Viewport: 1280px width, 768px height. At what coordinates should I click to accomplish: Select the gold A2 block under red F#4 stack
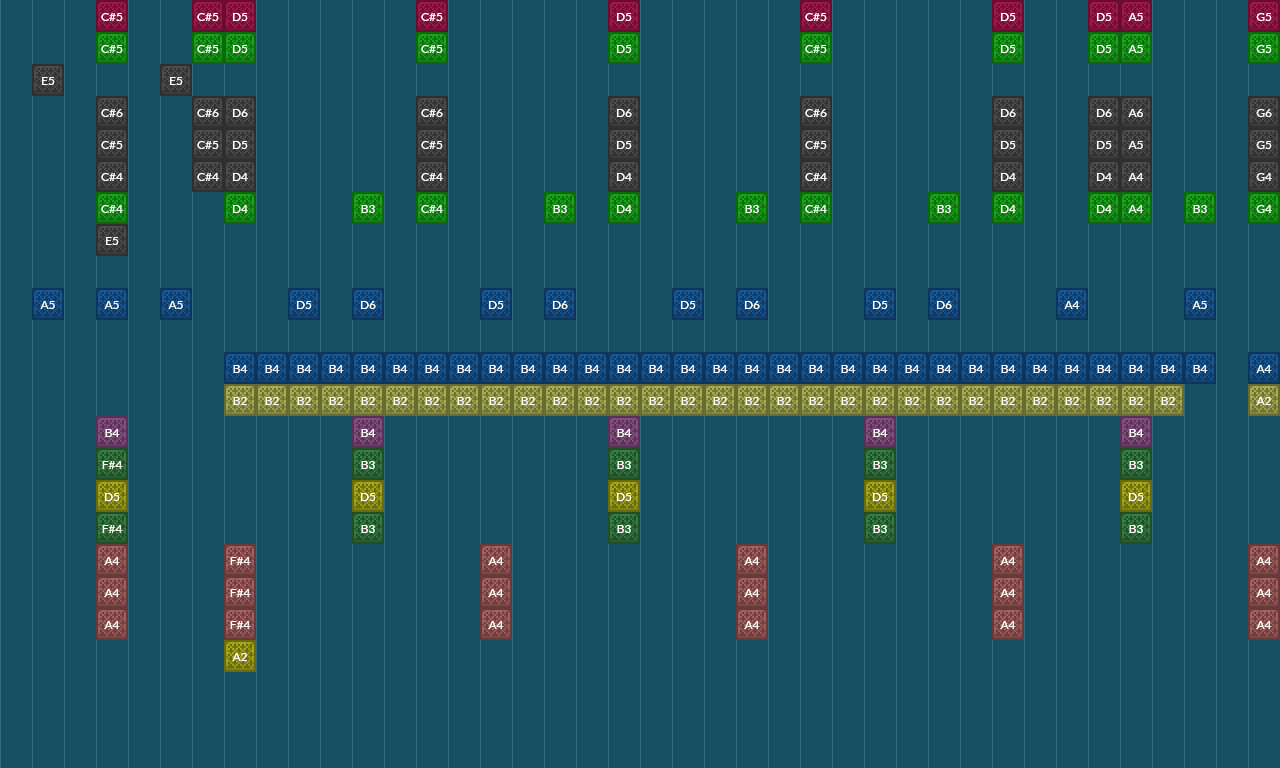pos(240,656)
